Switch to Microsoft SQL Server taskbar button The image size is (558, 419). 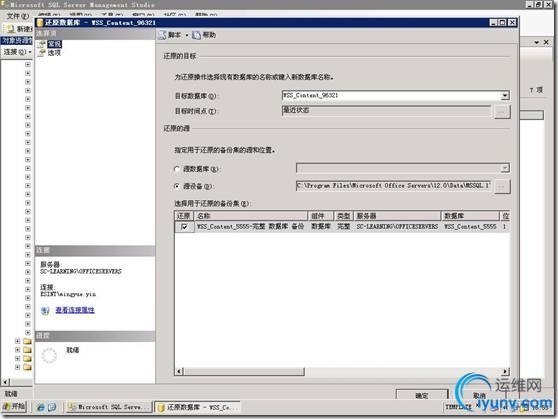[109, 407]
